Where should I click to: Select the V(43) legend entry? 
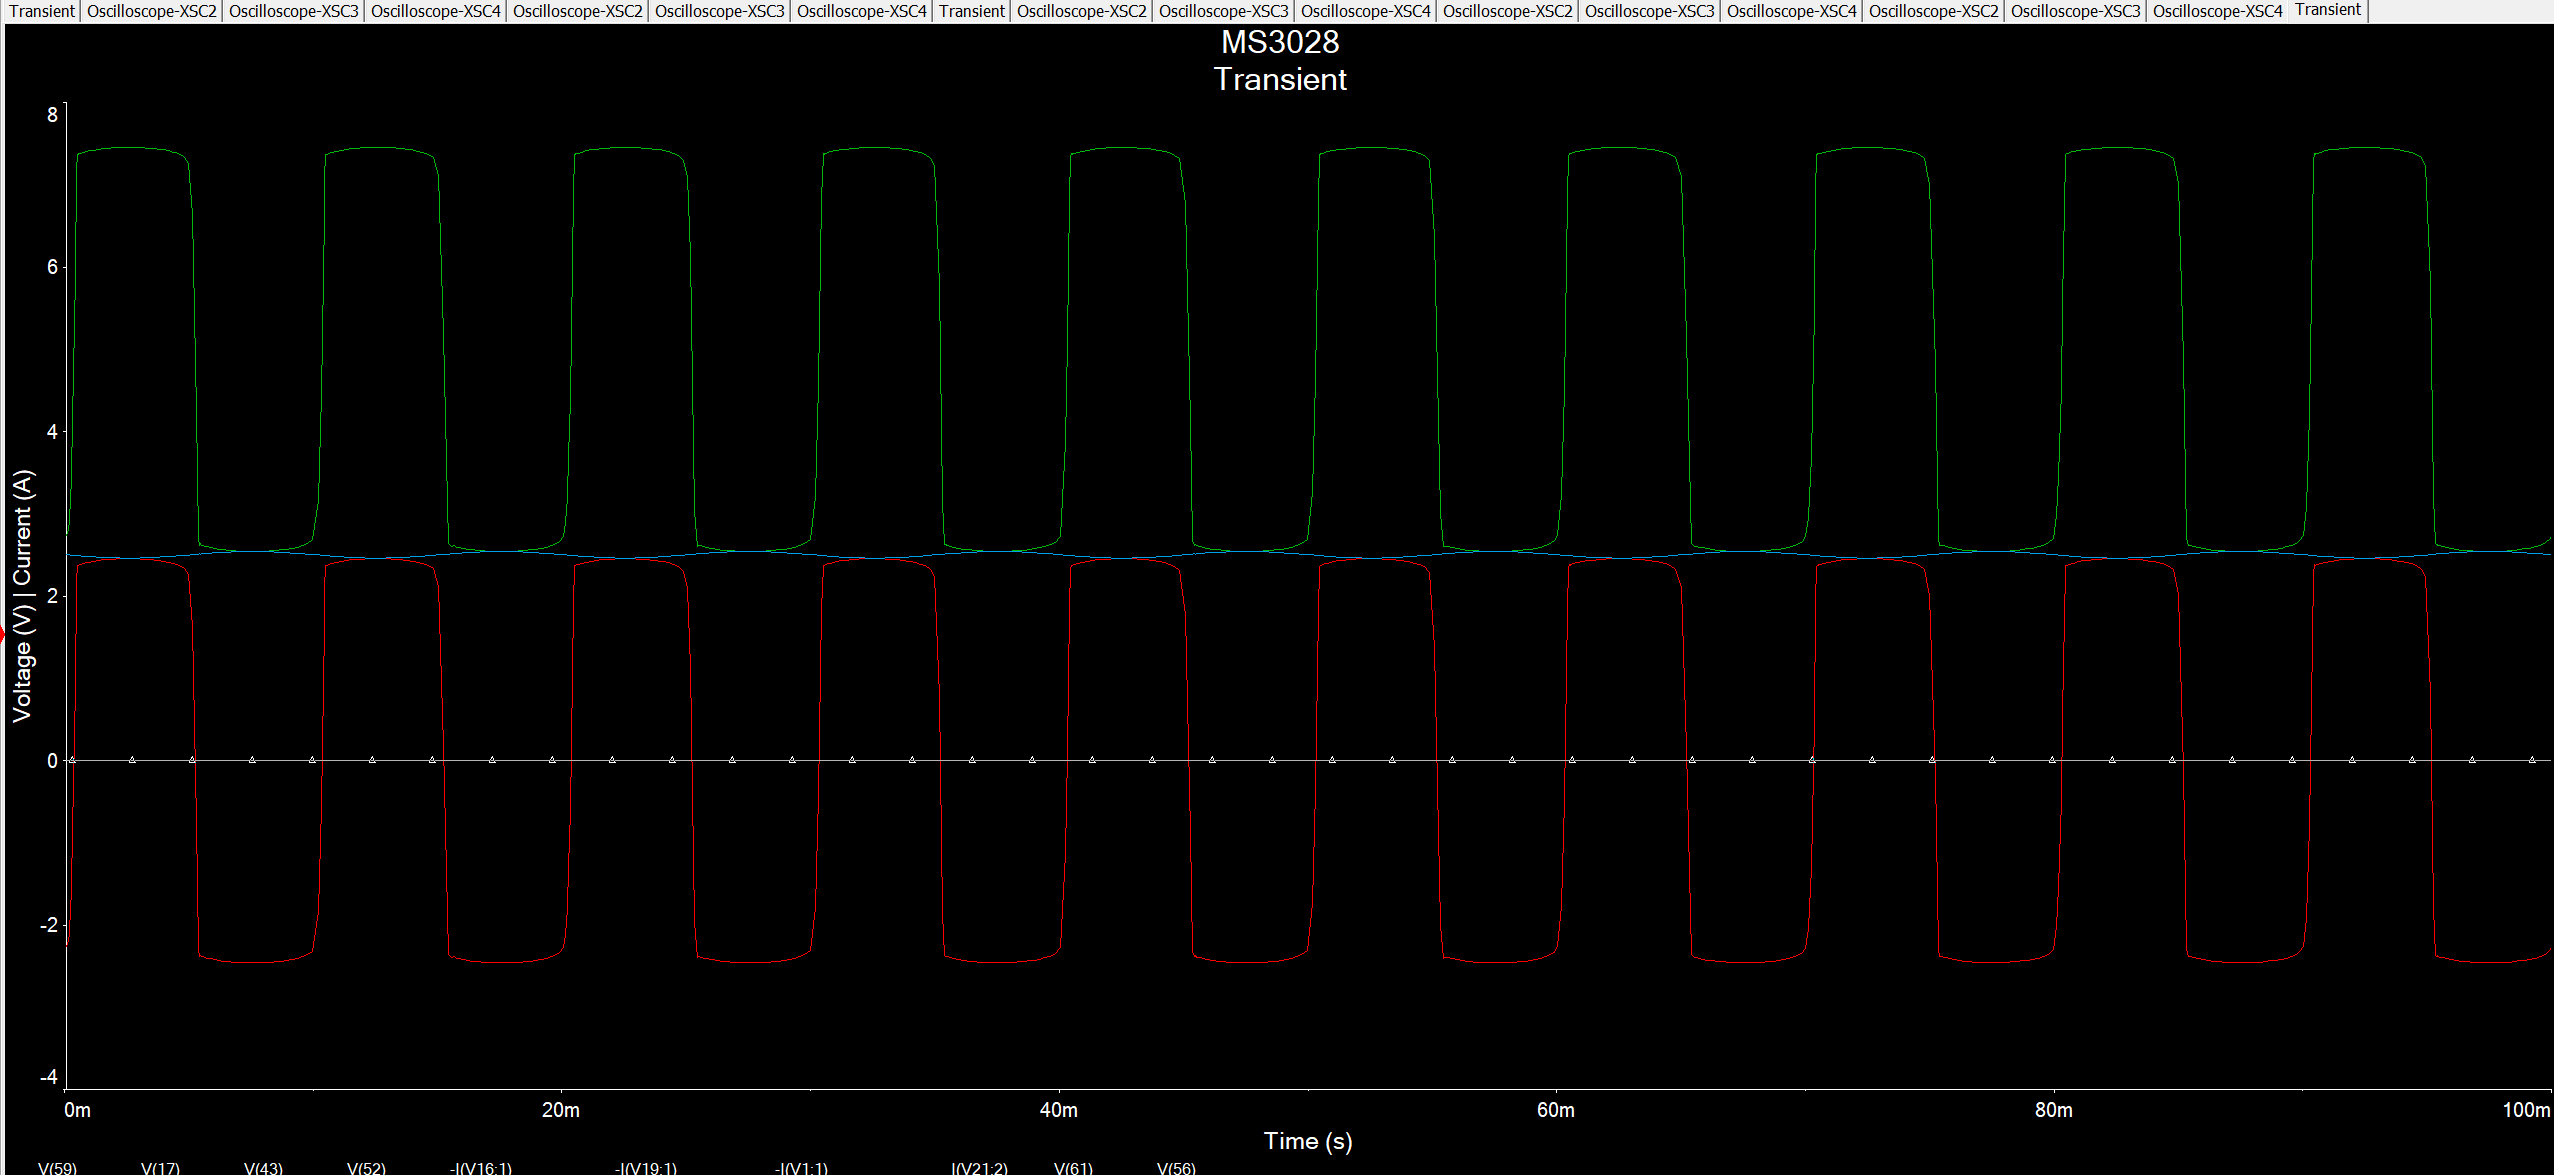[263, 1167]
